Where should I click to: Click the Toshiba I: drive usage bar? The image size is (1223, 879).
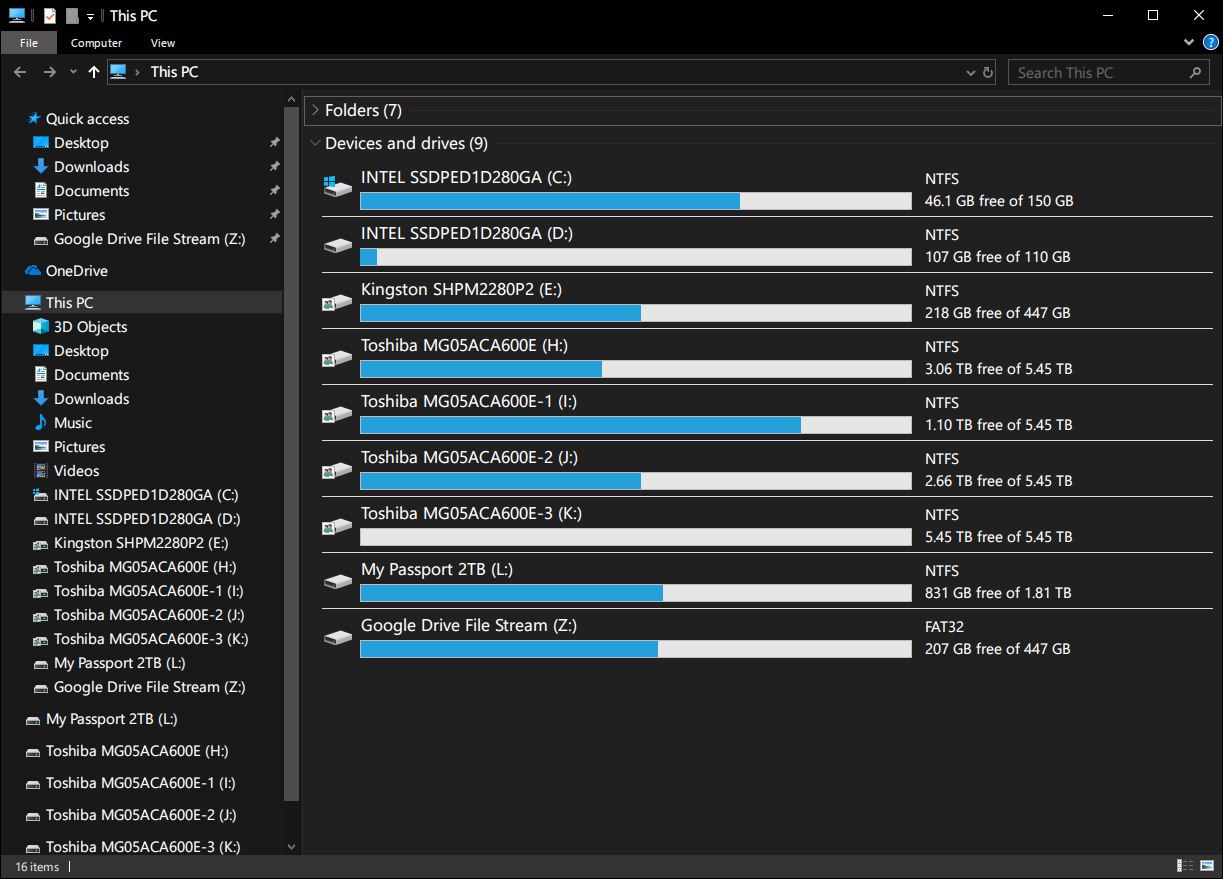[x=635, y=425]
